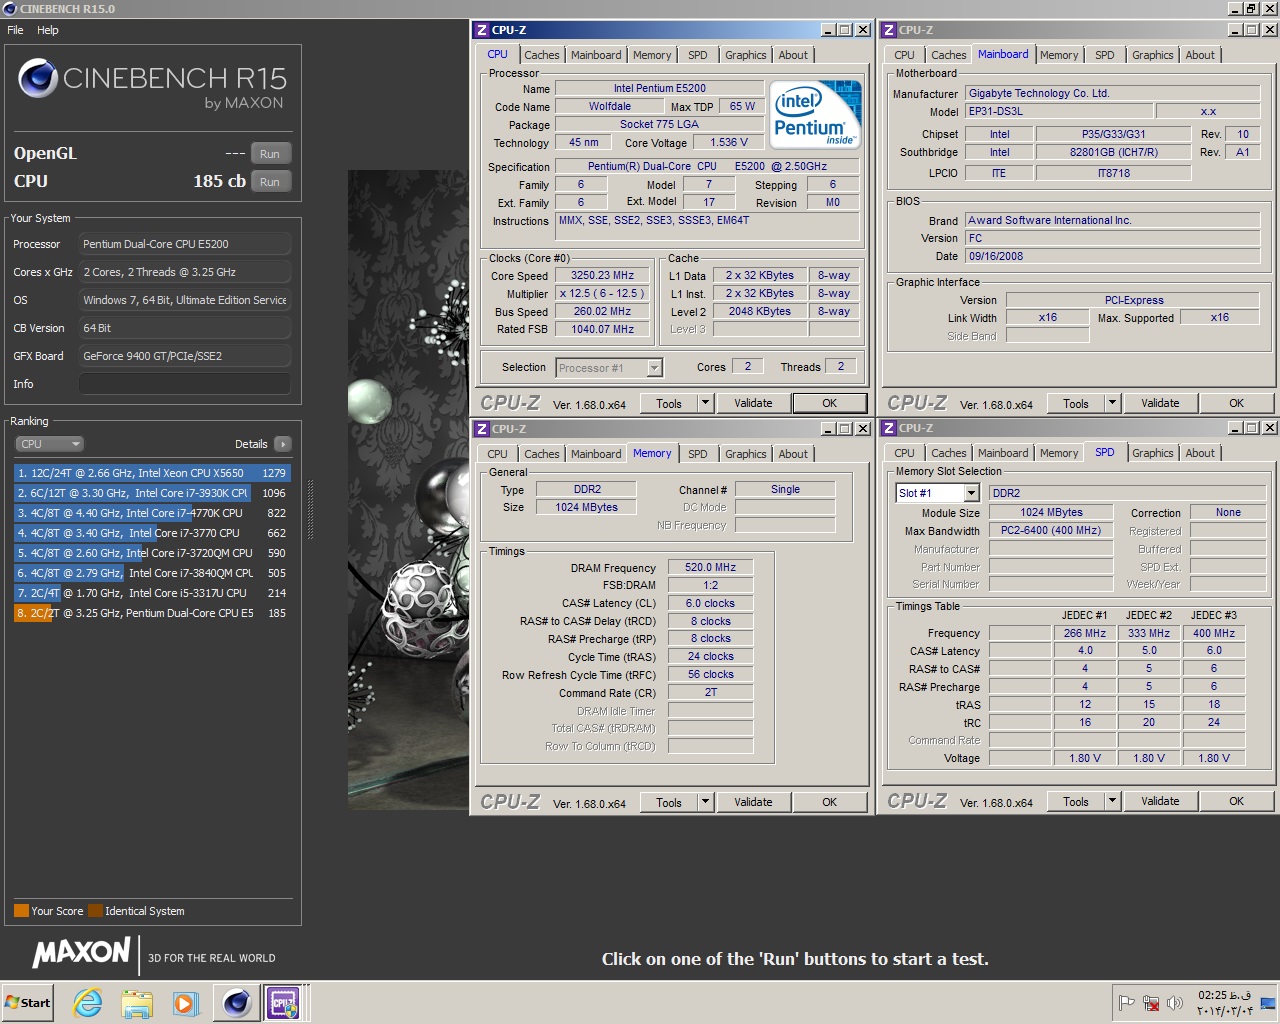Open the About tab in the CPU-Z Memory Slot Selection window
This screenshot has width=1280, height=1024.
pos(1200,453)
